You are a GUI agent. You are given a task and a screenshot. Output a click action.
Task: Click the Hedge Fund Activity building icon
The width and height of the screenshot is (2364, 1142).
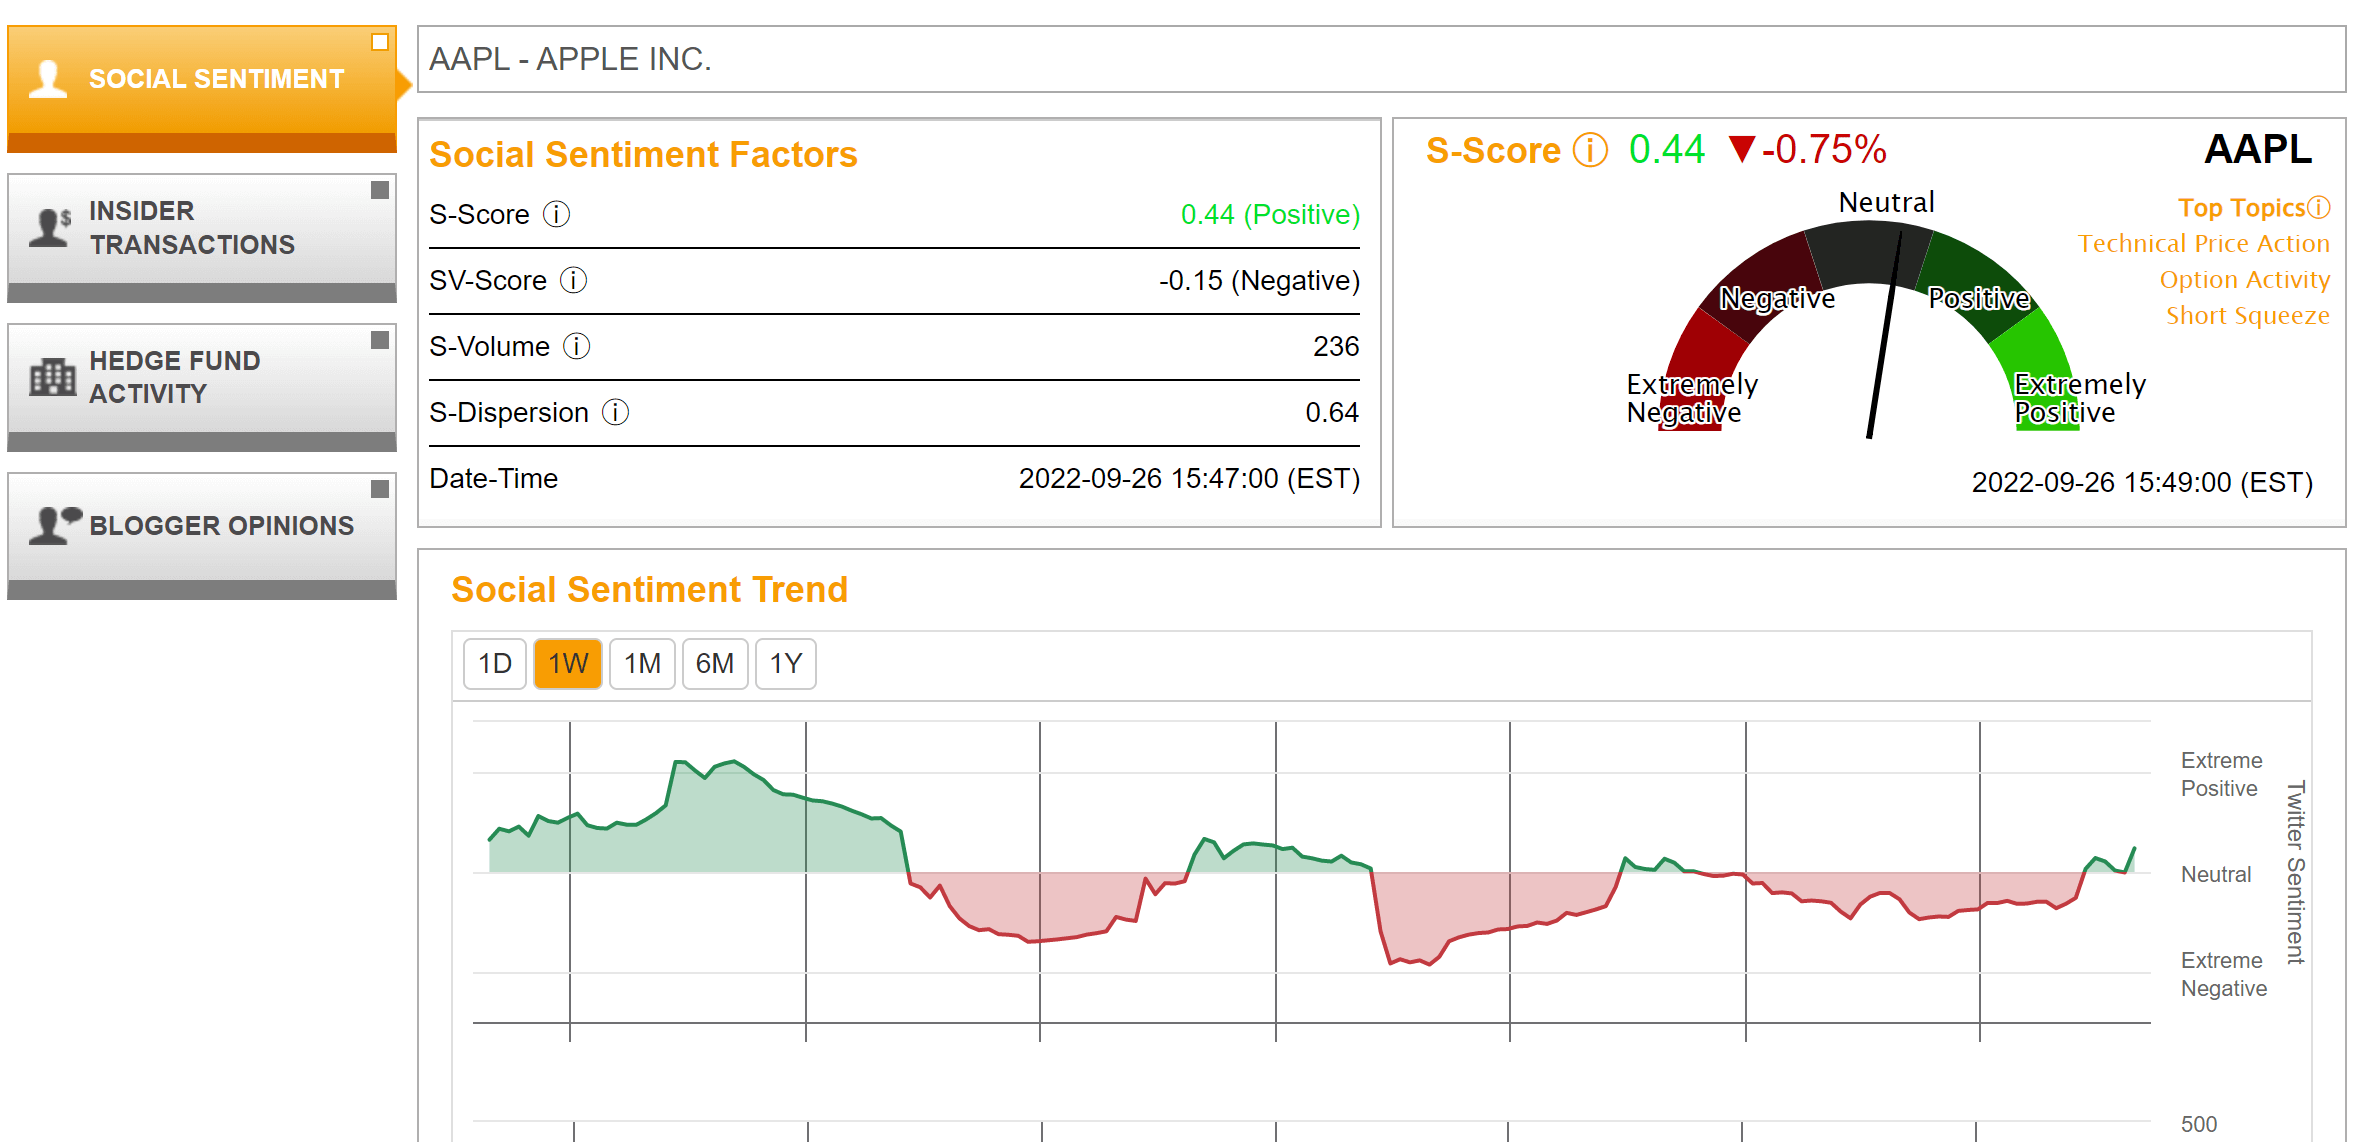pyautogui.click(x=52, y=377)
